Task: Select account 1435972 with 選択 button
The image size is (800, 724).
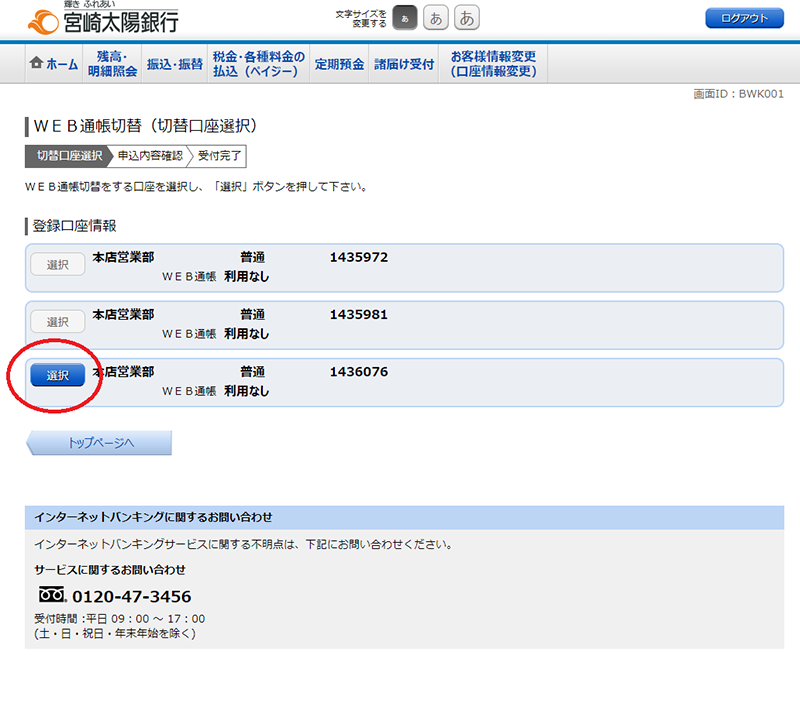Action: (x=57, y=264)
